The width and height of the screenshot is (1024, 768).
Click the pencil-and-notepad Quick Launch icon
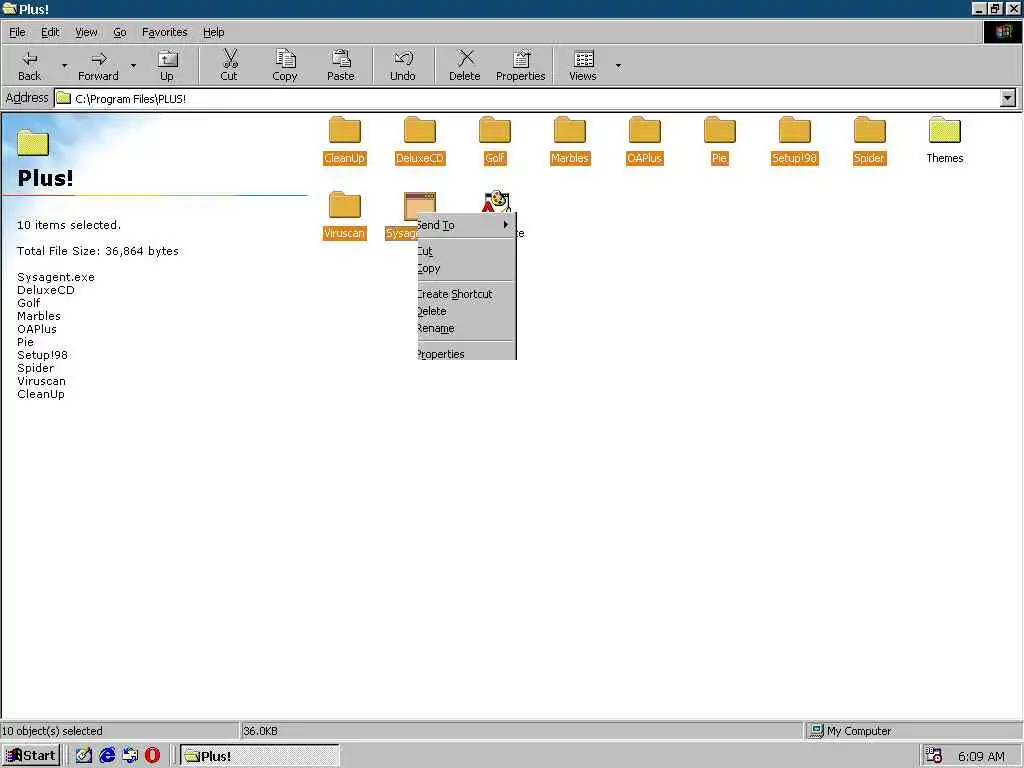point(84,756)
